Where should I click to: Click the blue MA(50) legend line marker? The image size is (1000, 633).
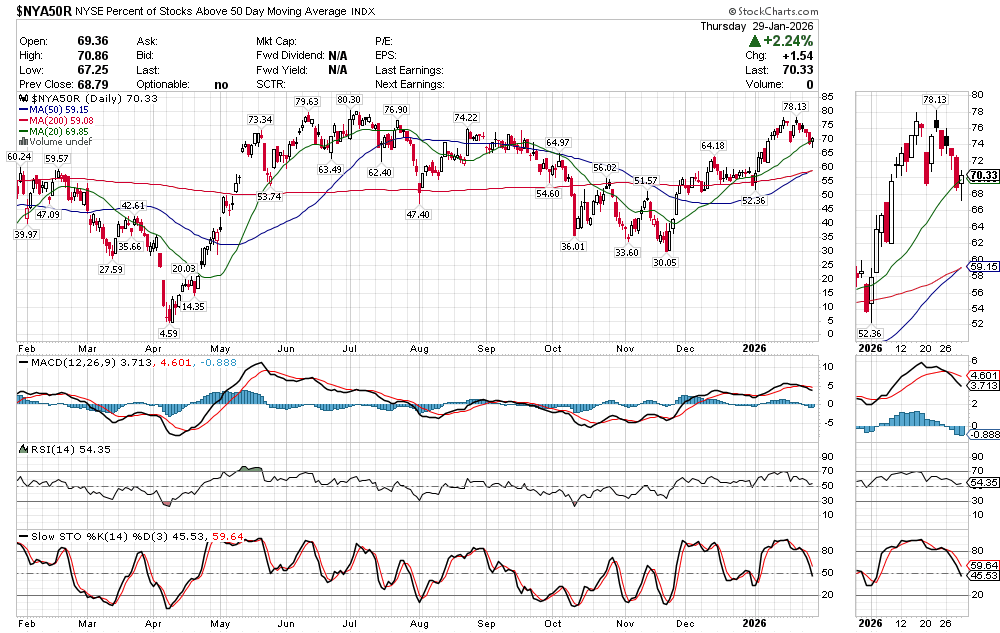point(23,110)
